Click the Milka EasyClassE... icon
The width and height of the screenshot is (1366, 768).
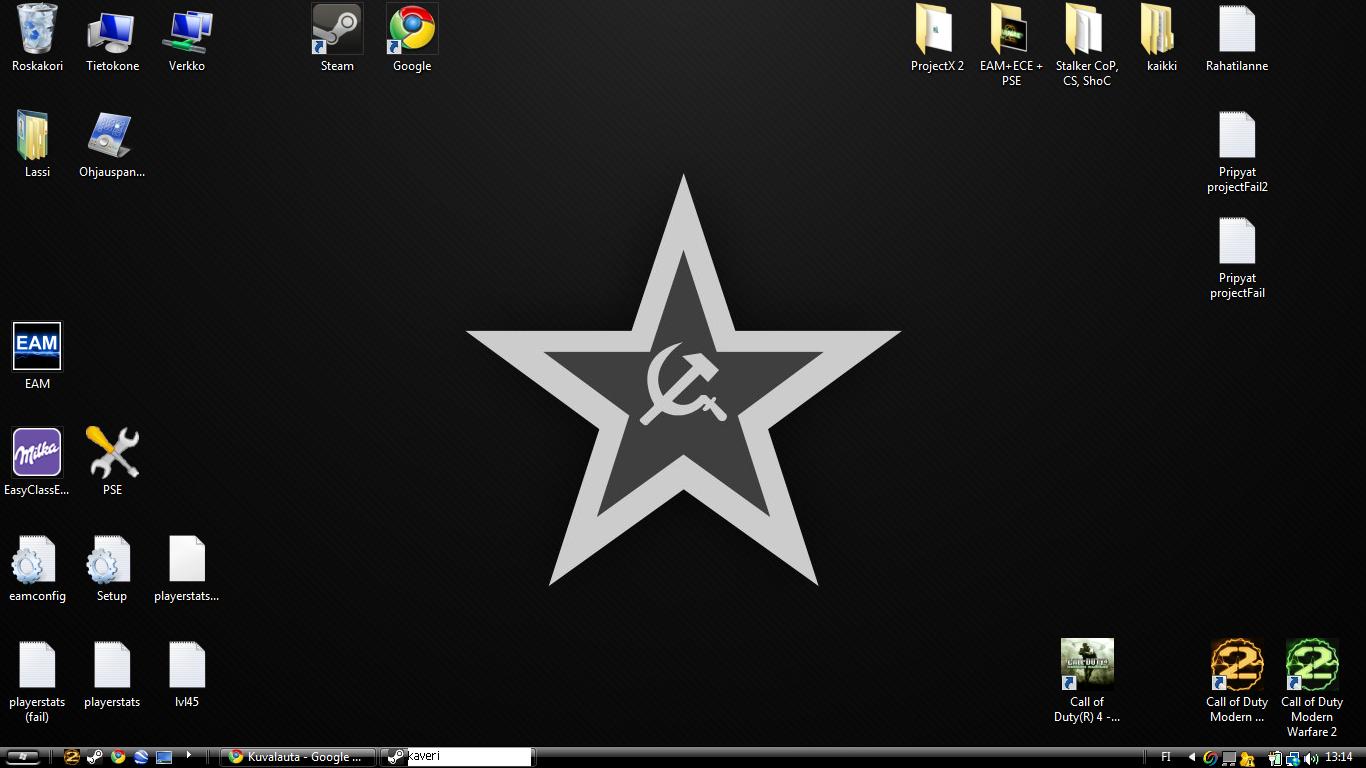coord(37,453)
